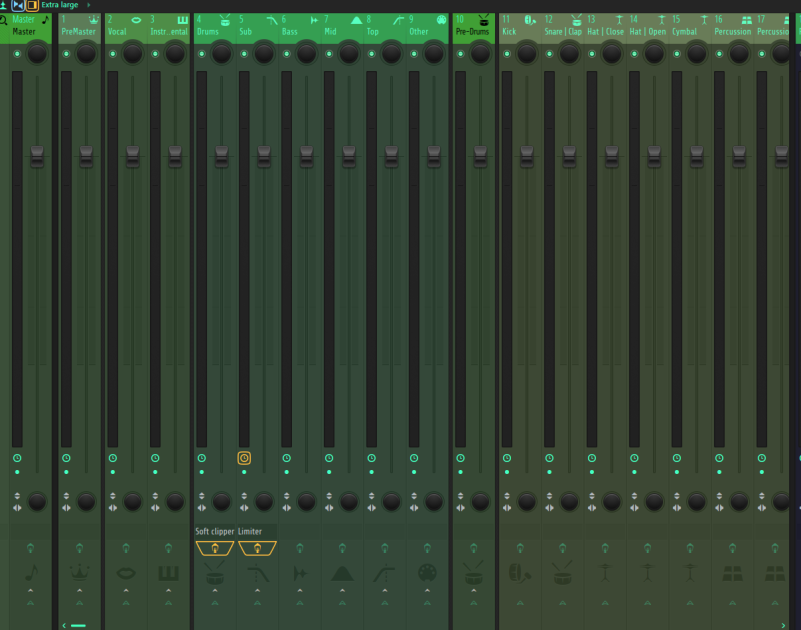Screen dimensions: 801x630
Task: Click the scroll-left arrow of the mixer scrollbar
Action: point(64,625)
